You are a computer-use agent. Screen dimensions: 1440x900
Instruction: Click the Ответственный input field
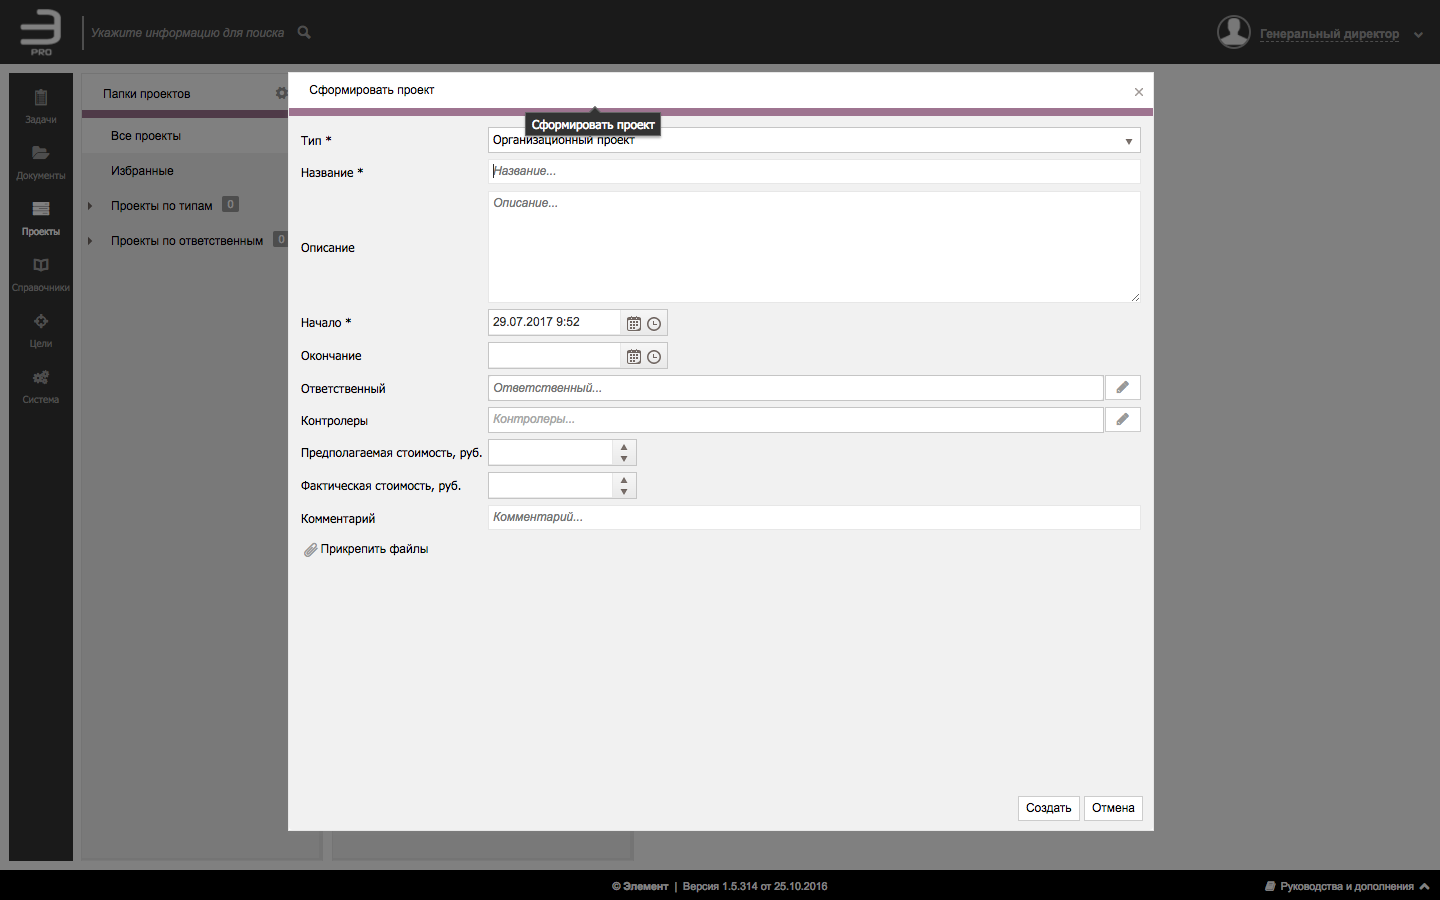tap(795, 388)
